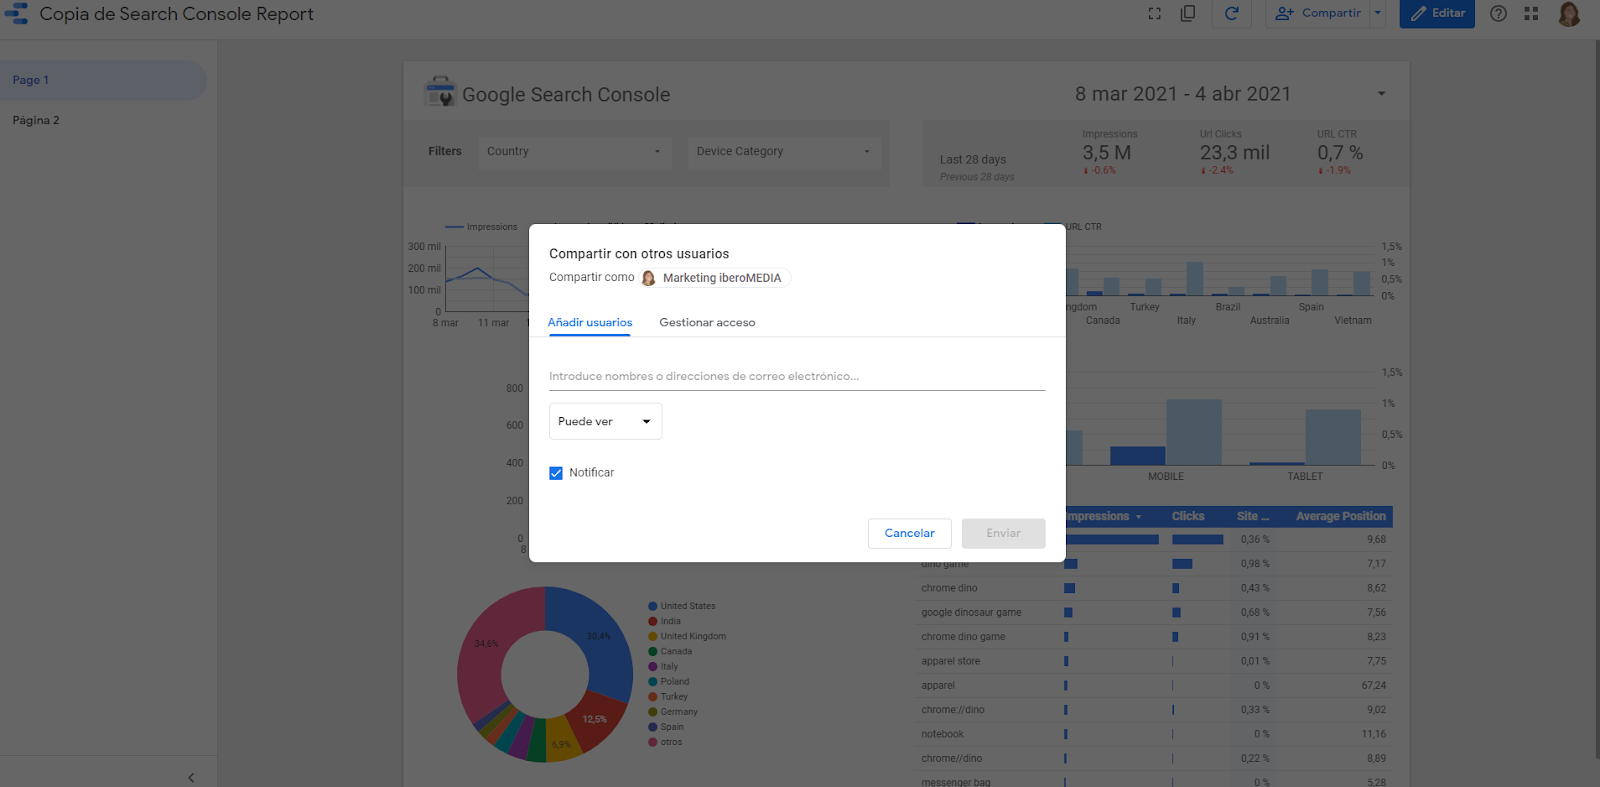
Task: Open the Device Category filter dropdown
Action: pos(784,152)
